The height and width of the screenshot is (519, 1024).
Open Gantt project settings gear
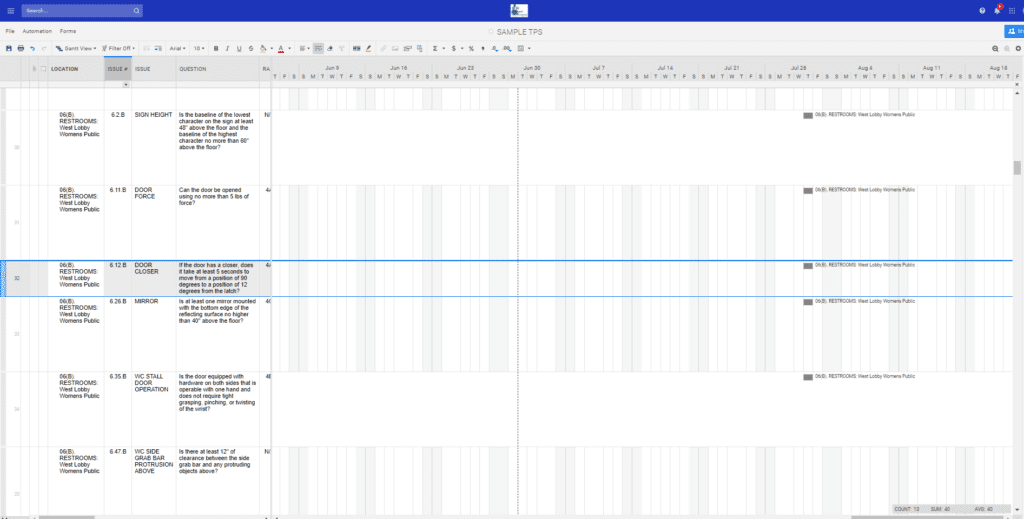[1018, 48]
